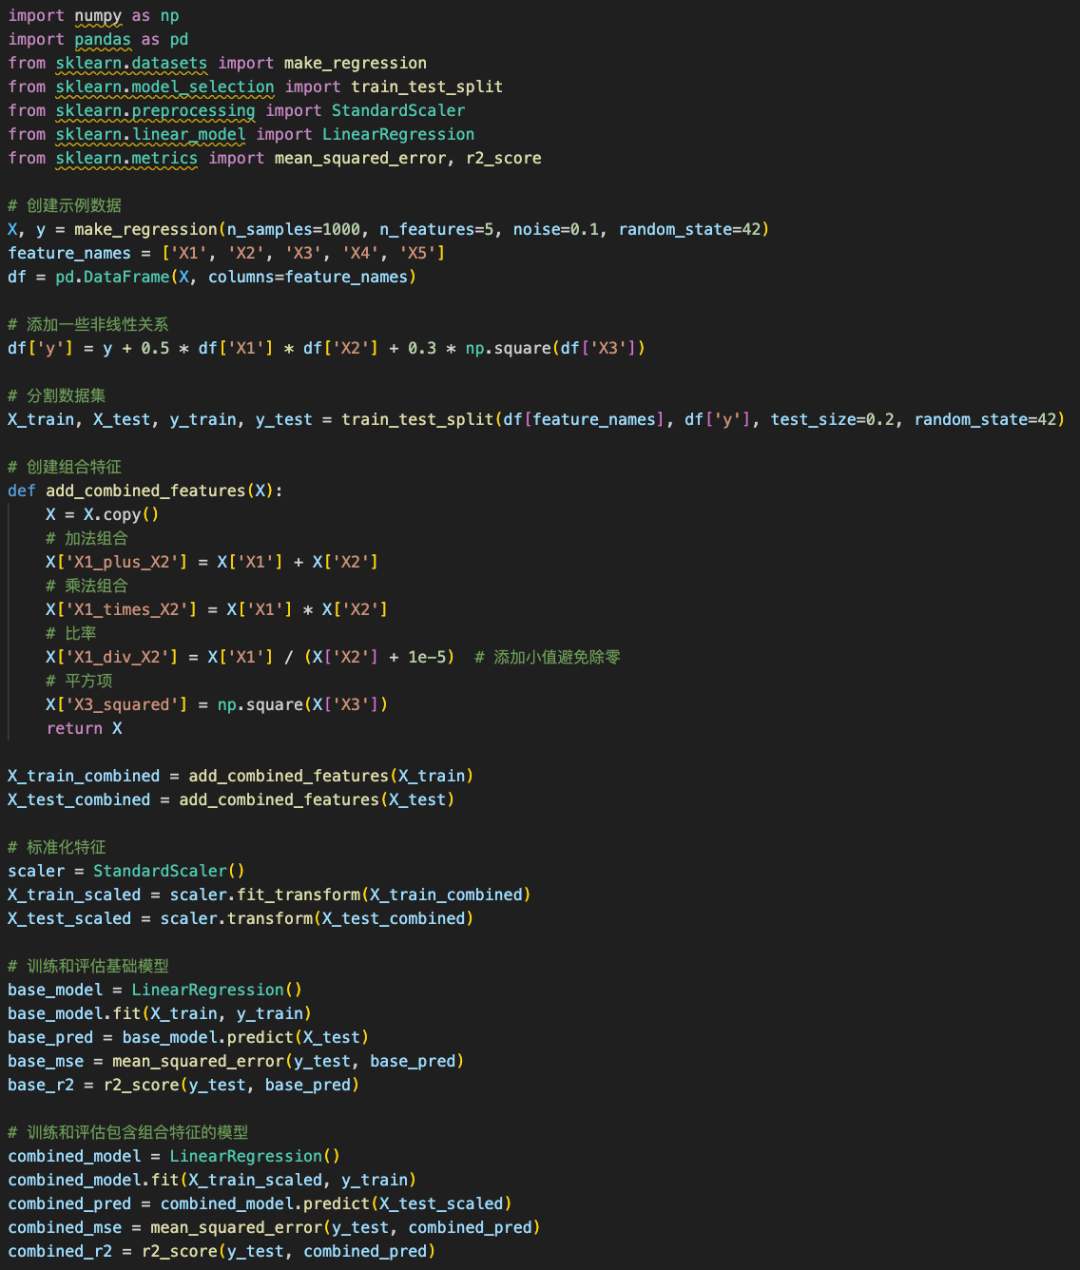Screen dimensions: 1080x1270
Task: Click 'sklearn.linear_model' module text
Action: (x=151, y=135)
